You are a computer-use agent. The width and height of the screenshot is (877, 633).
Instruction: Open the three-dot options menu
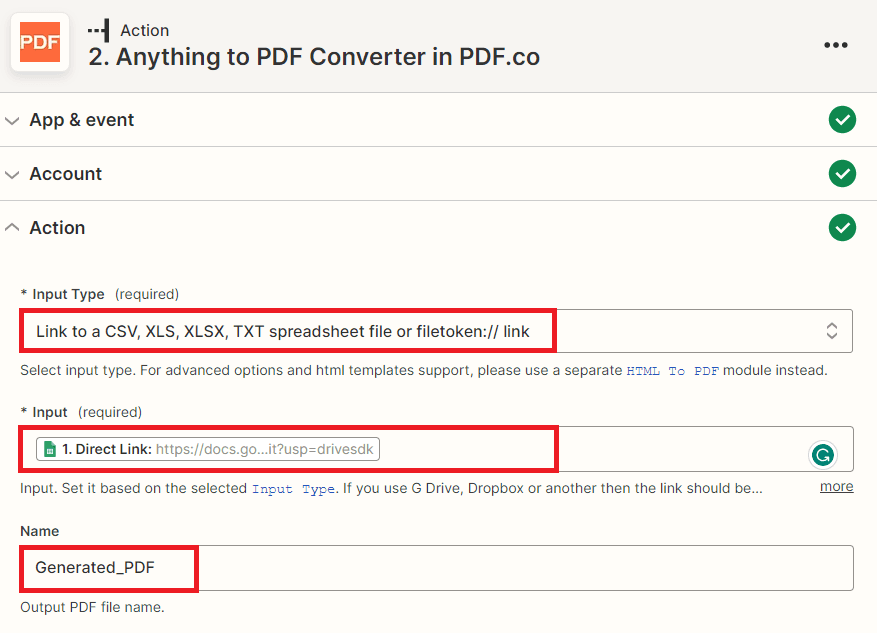point(835,44)
